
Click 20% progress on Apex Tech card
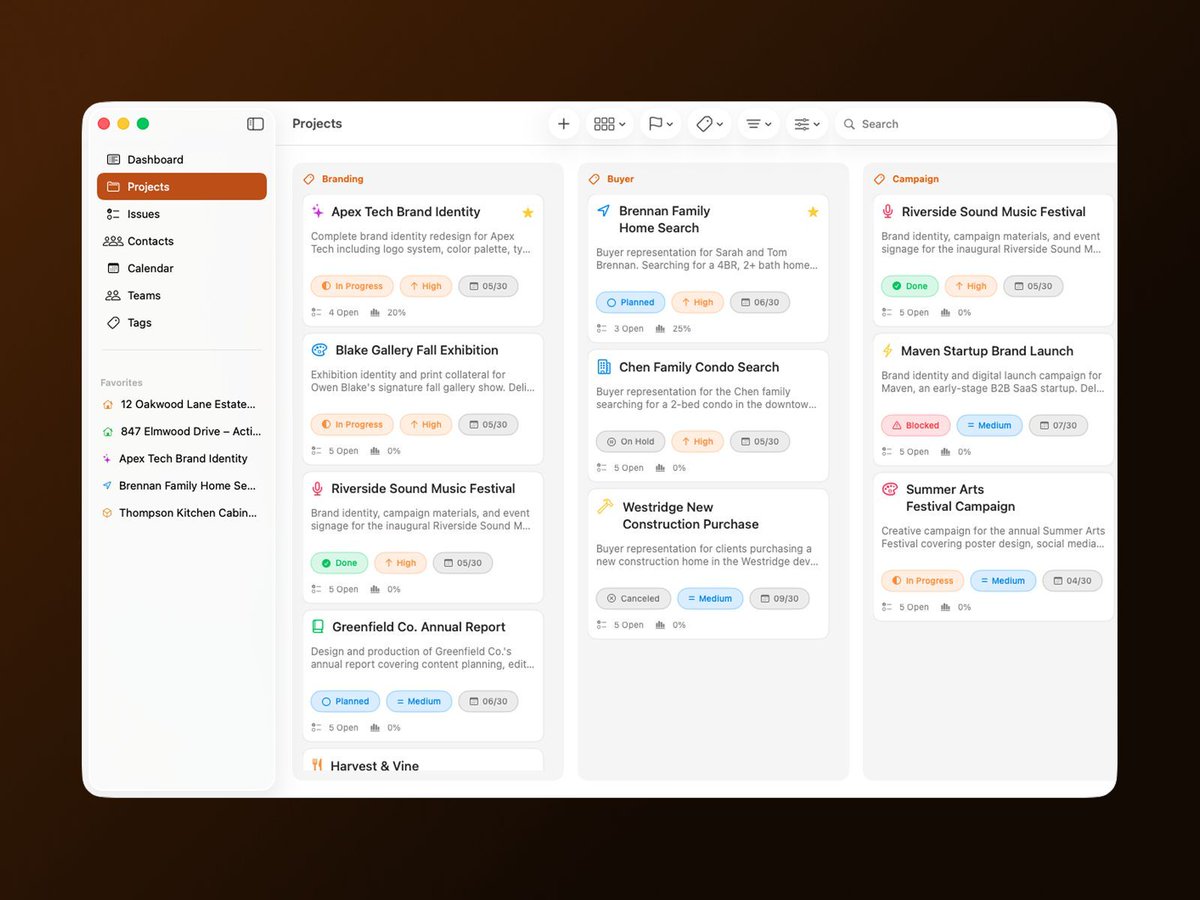point(388,313)
